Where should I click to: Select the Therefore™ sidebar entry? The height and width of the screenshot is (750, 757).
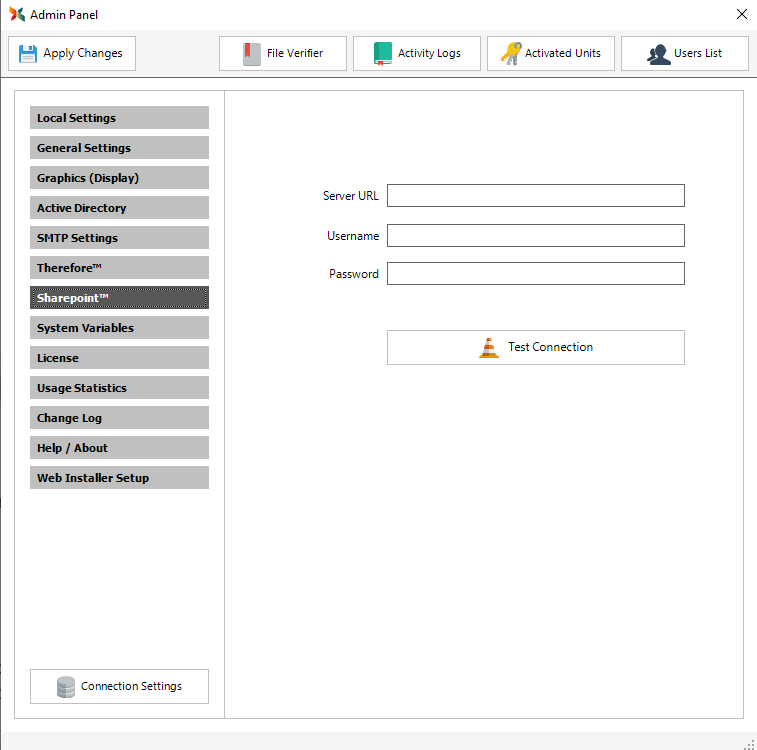119,268
